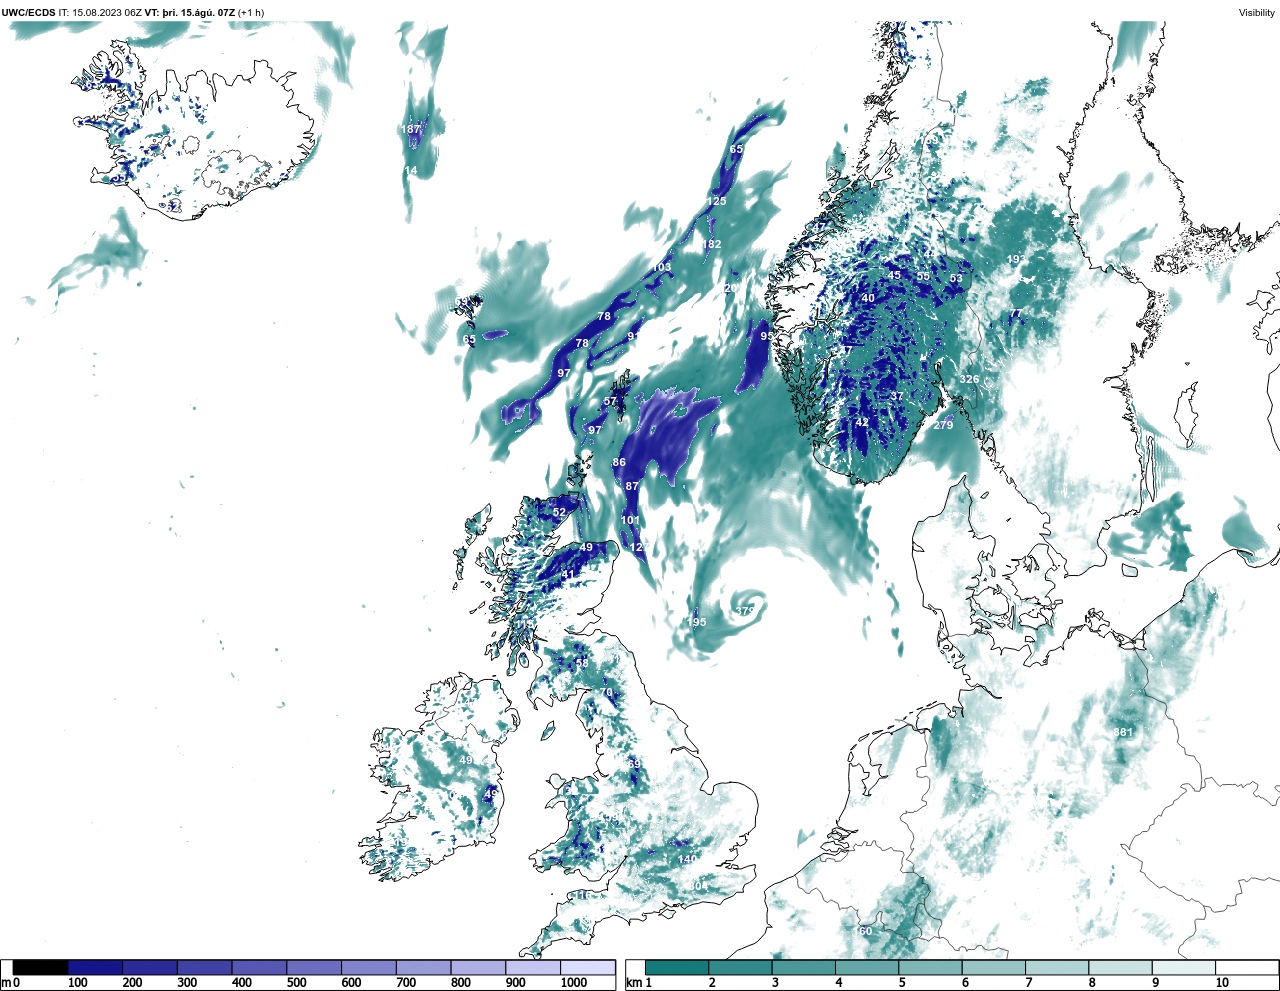Click the map value '125' over the sea
This screenshot has height=991, width=1280.
pos(717,201)
